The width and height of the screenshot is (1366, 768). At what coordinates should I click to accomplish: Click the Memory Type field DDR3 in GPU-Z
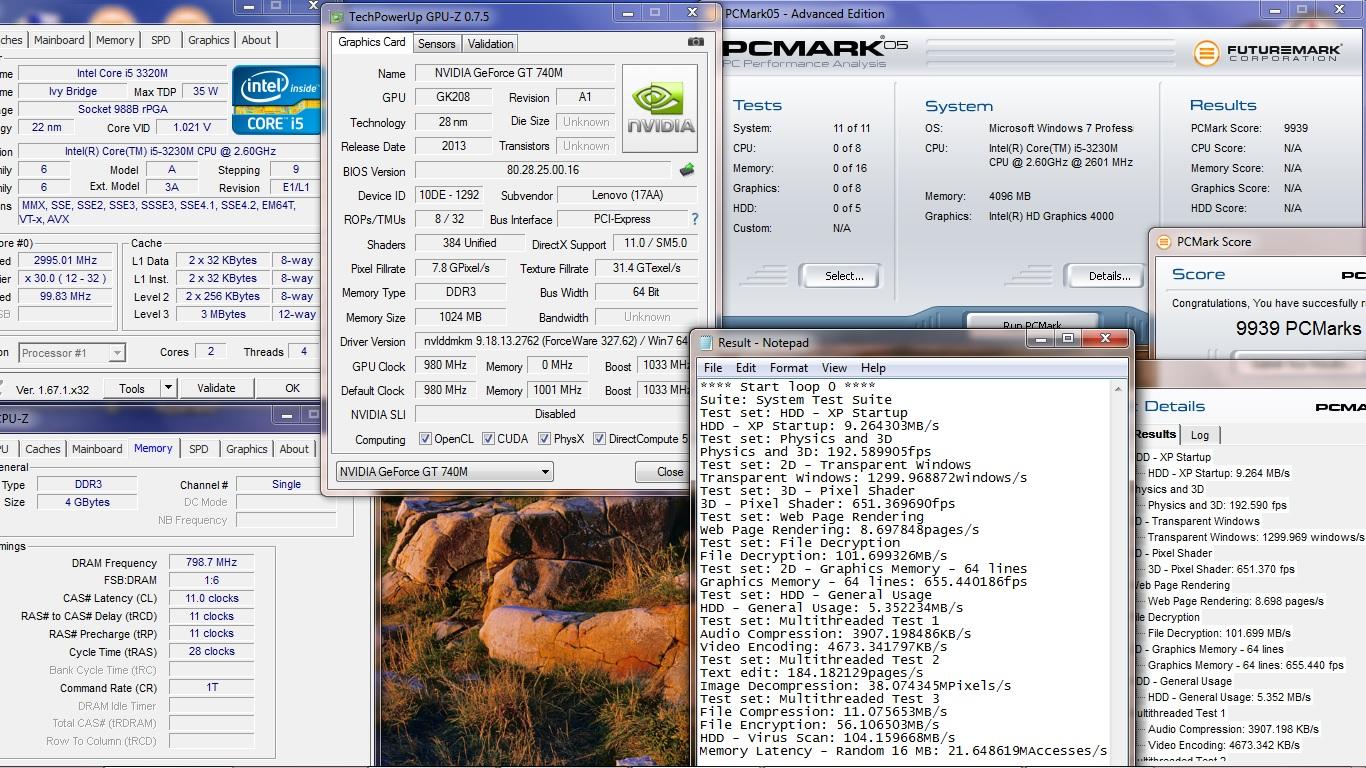pos(460,292)
